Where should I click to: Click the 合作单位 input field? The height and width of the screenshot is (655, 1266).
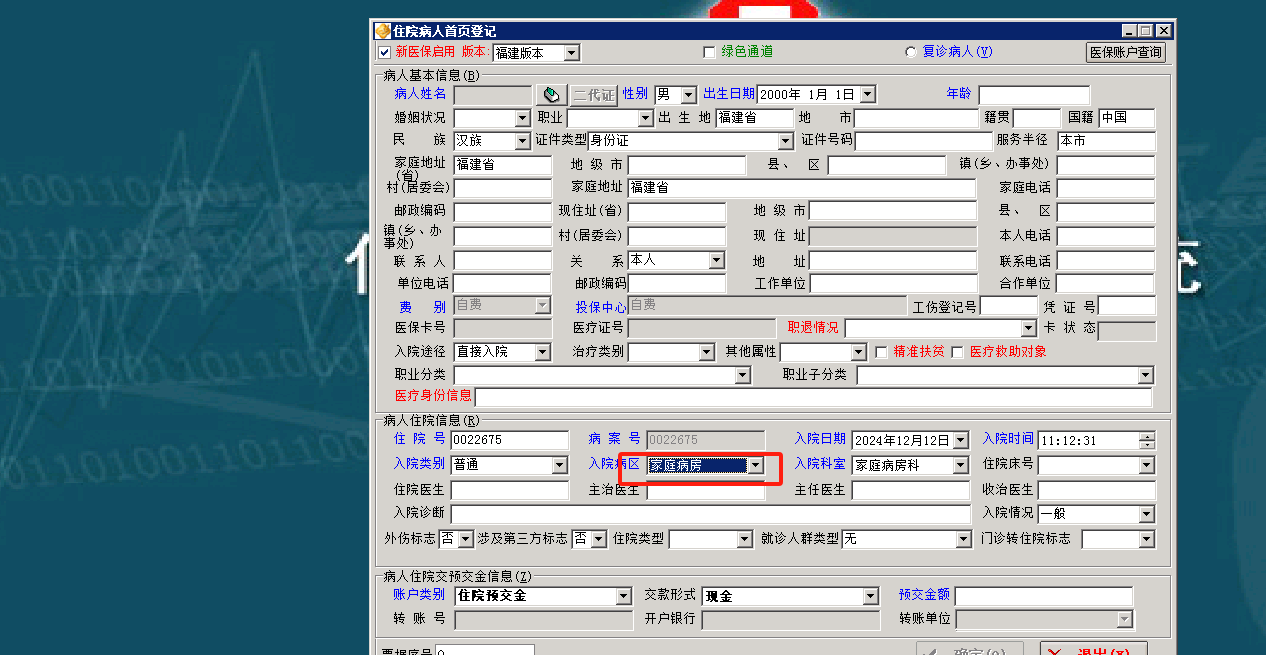point(1106,284)
